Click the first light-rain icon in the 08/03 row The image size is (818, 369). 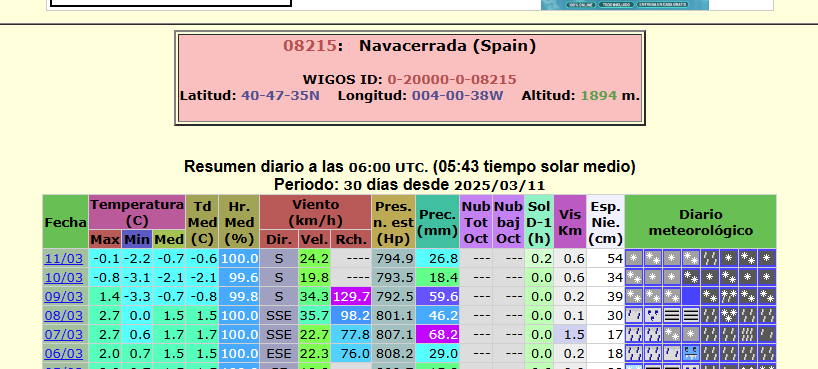[x=634, y=315]
